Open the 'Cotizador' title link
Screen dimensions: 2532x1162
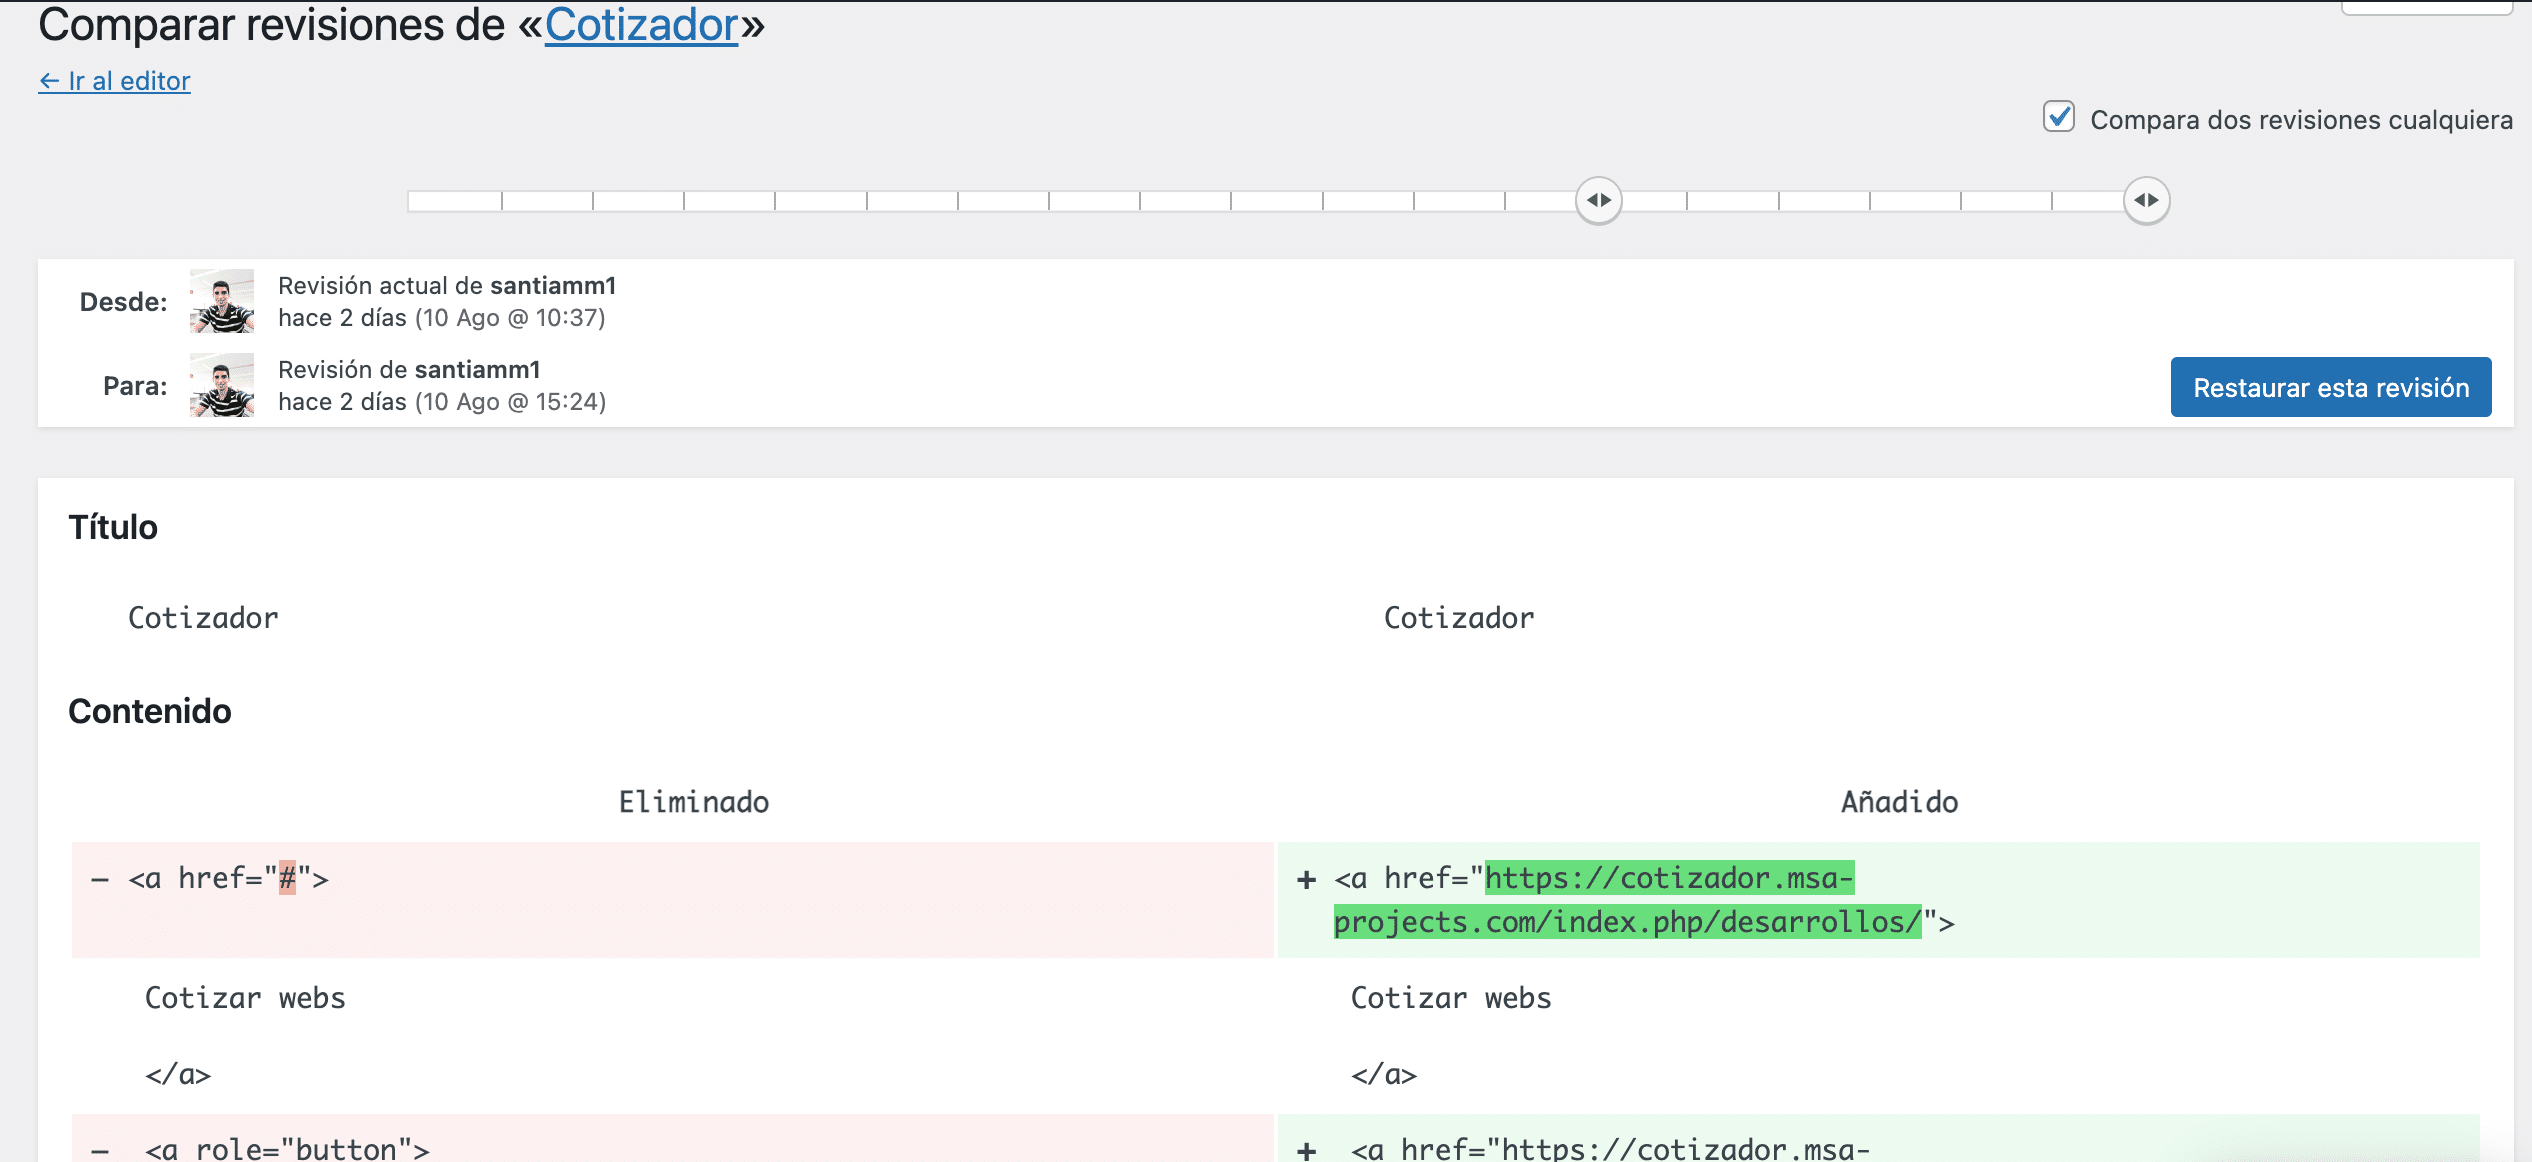[641, 26]
